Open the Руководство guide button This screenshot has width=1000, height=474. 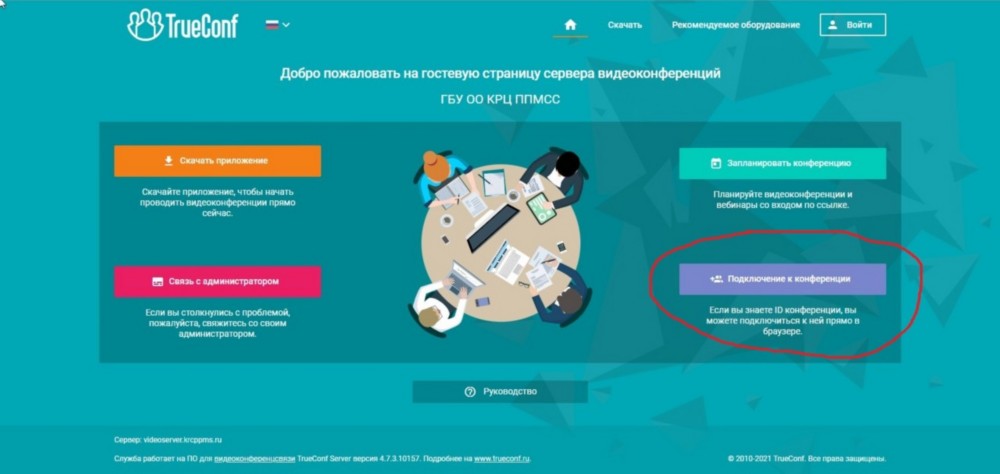pos(499,392)
